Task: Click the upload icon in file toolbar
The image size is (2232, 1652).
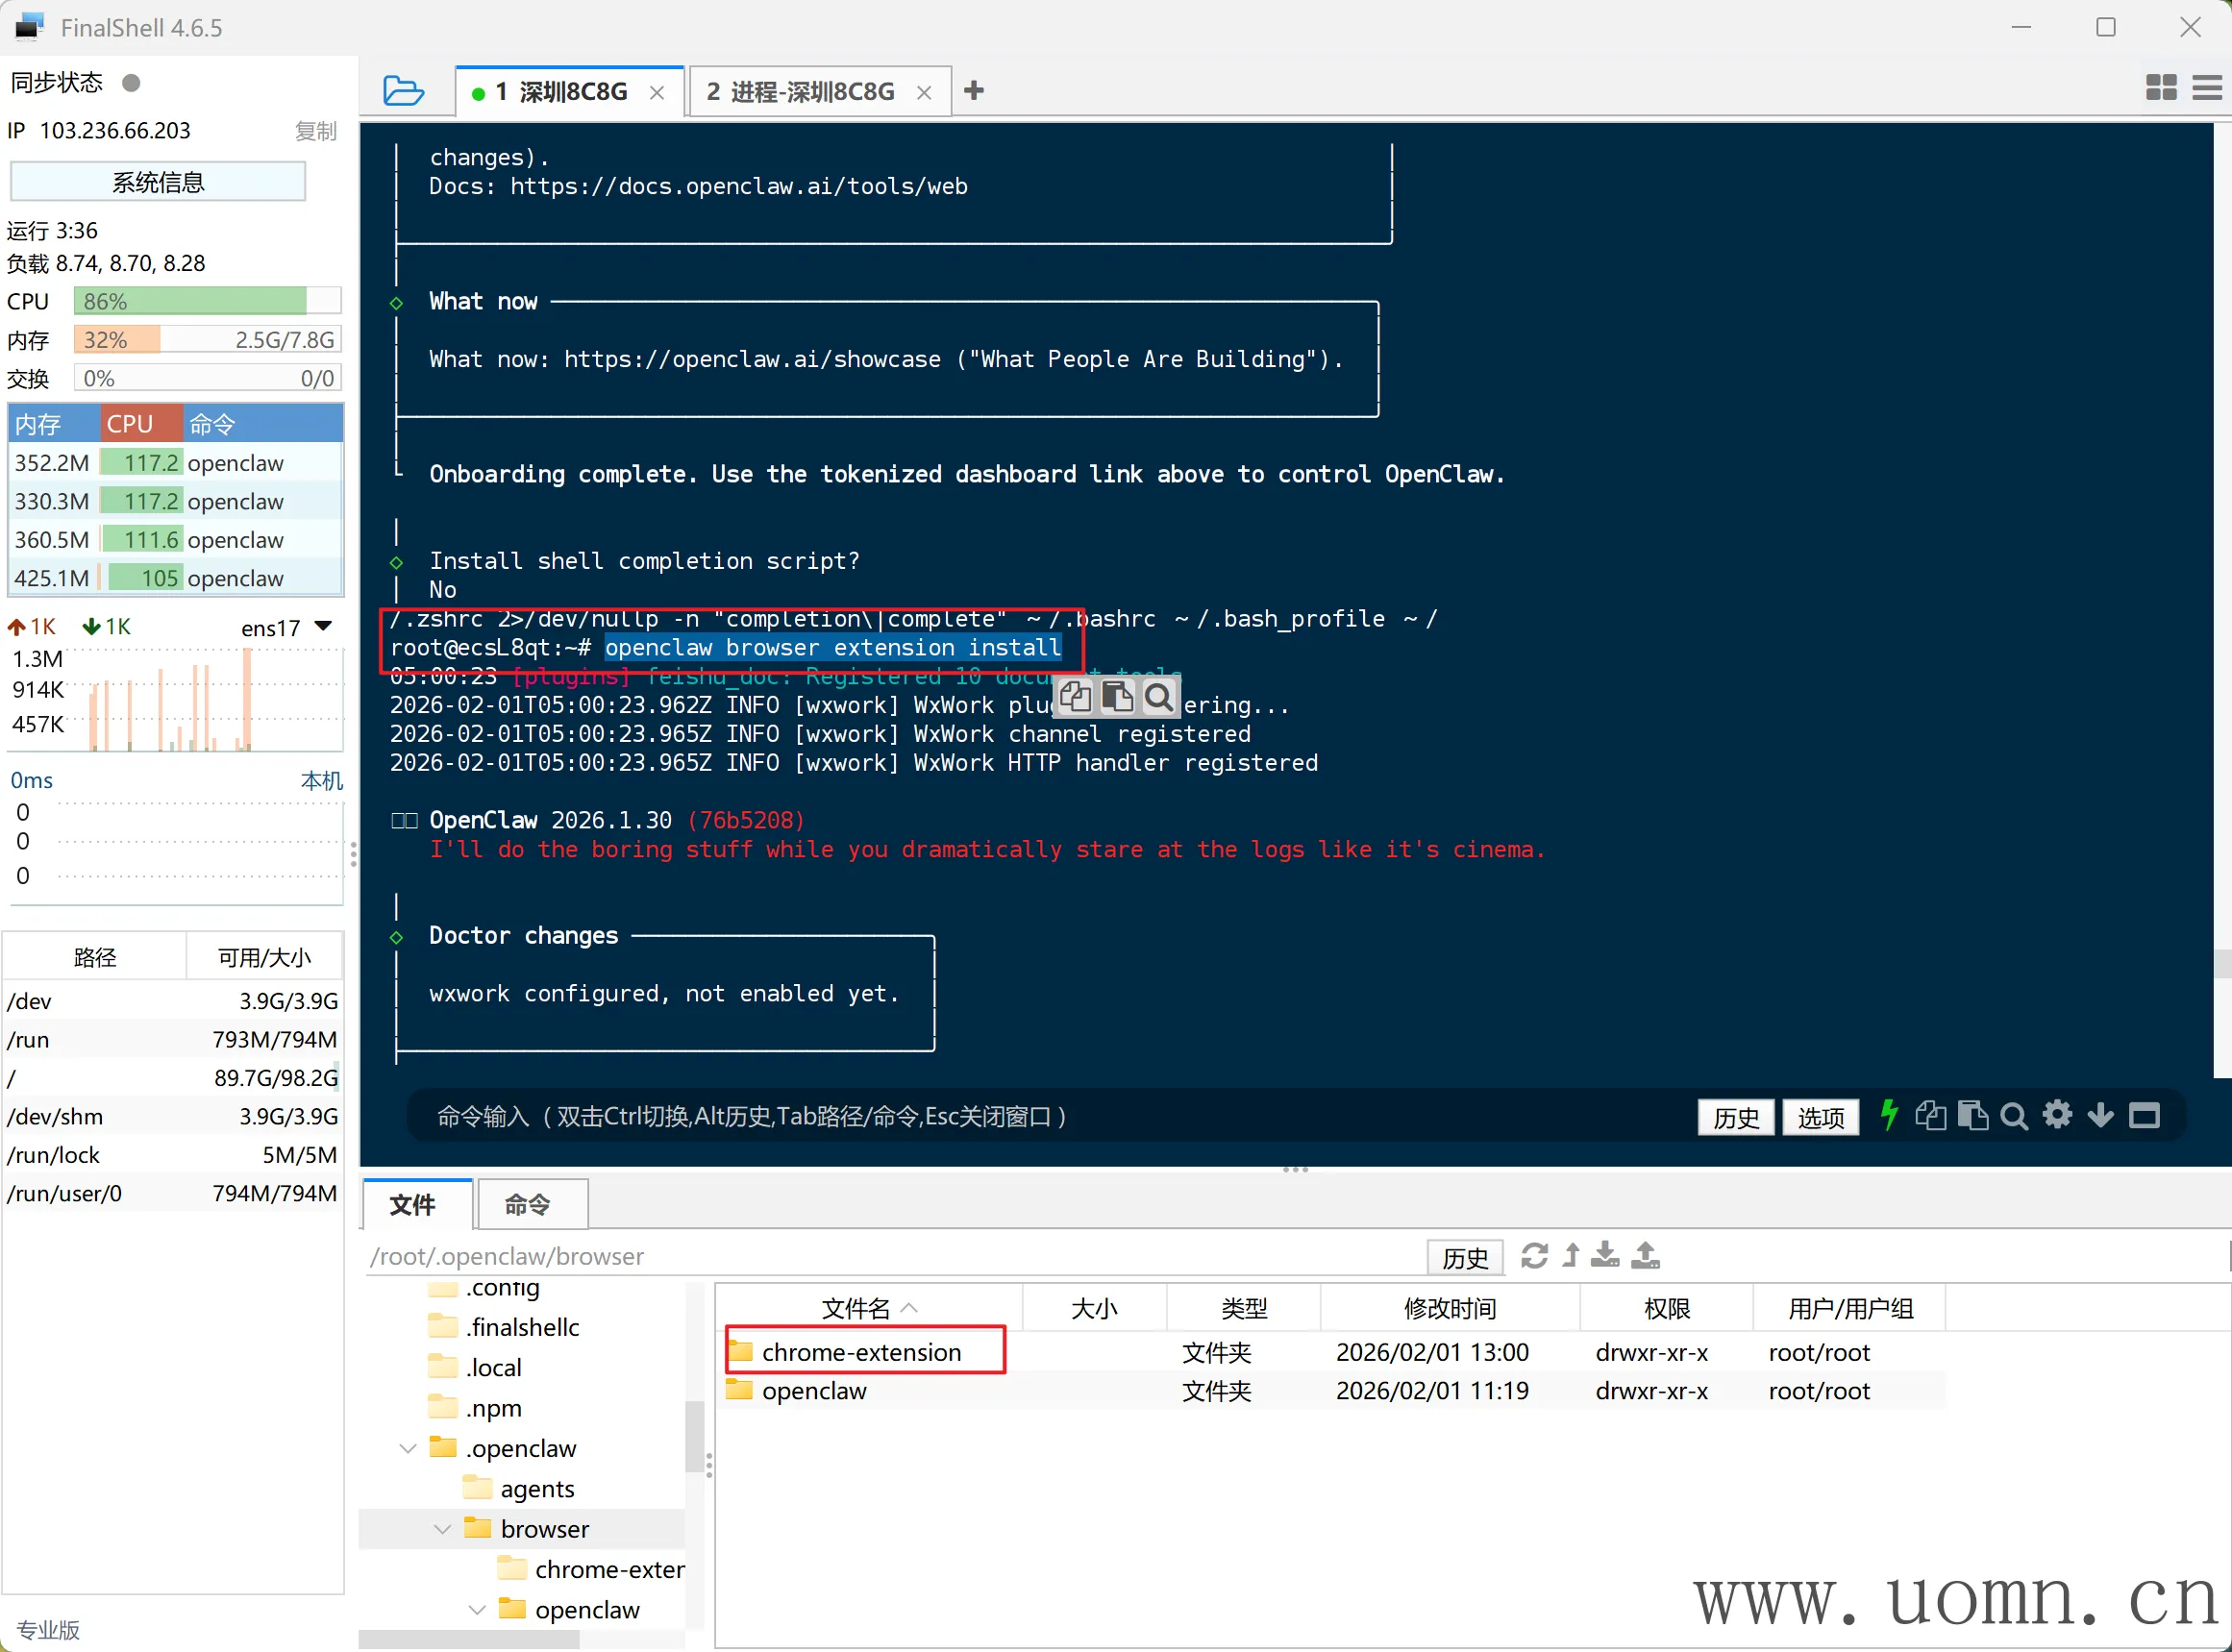Action: click(1645, 1256)
